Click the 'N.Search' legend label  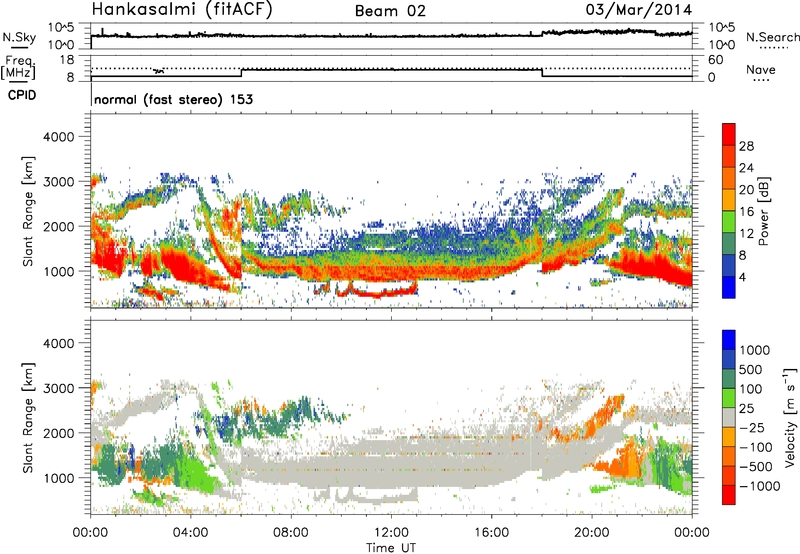tap(772, 37)
